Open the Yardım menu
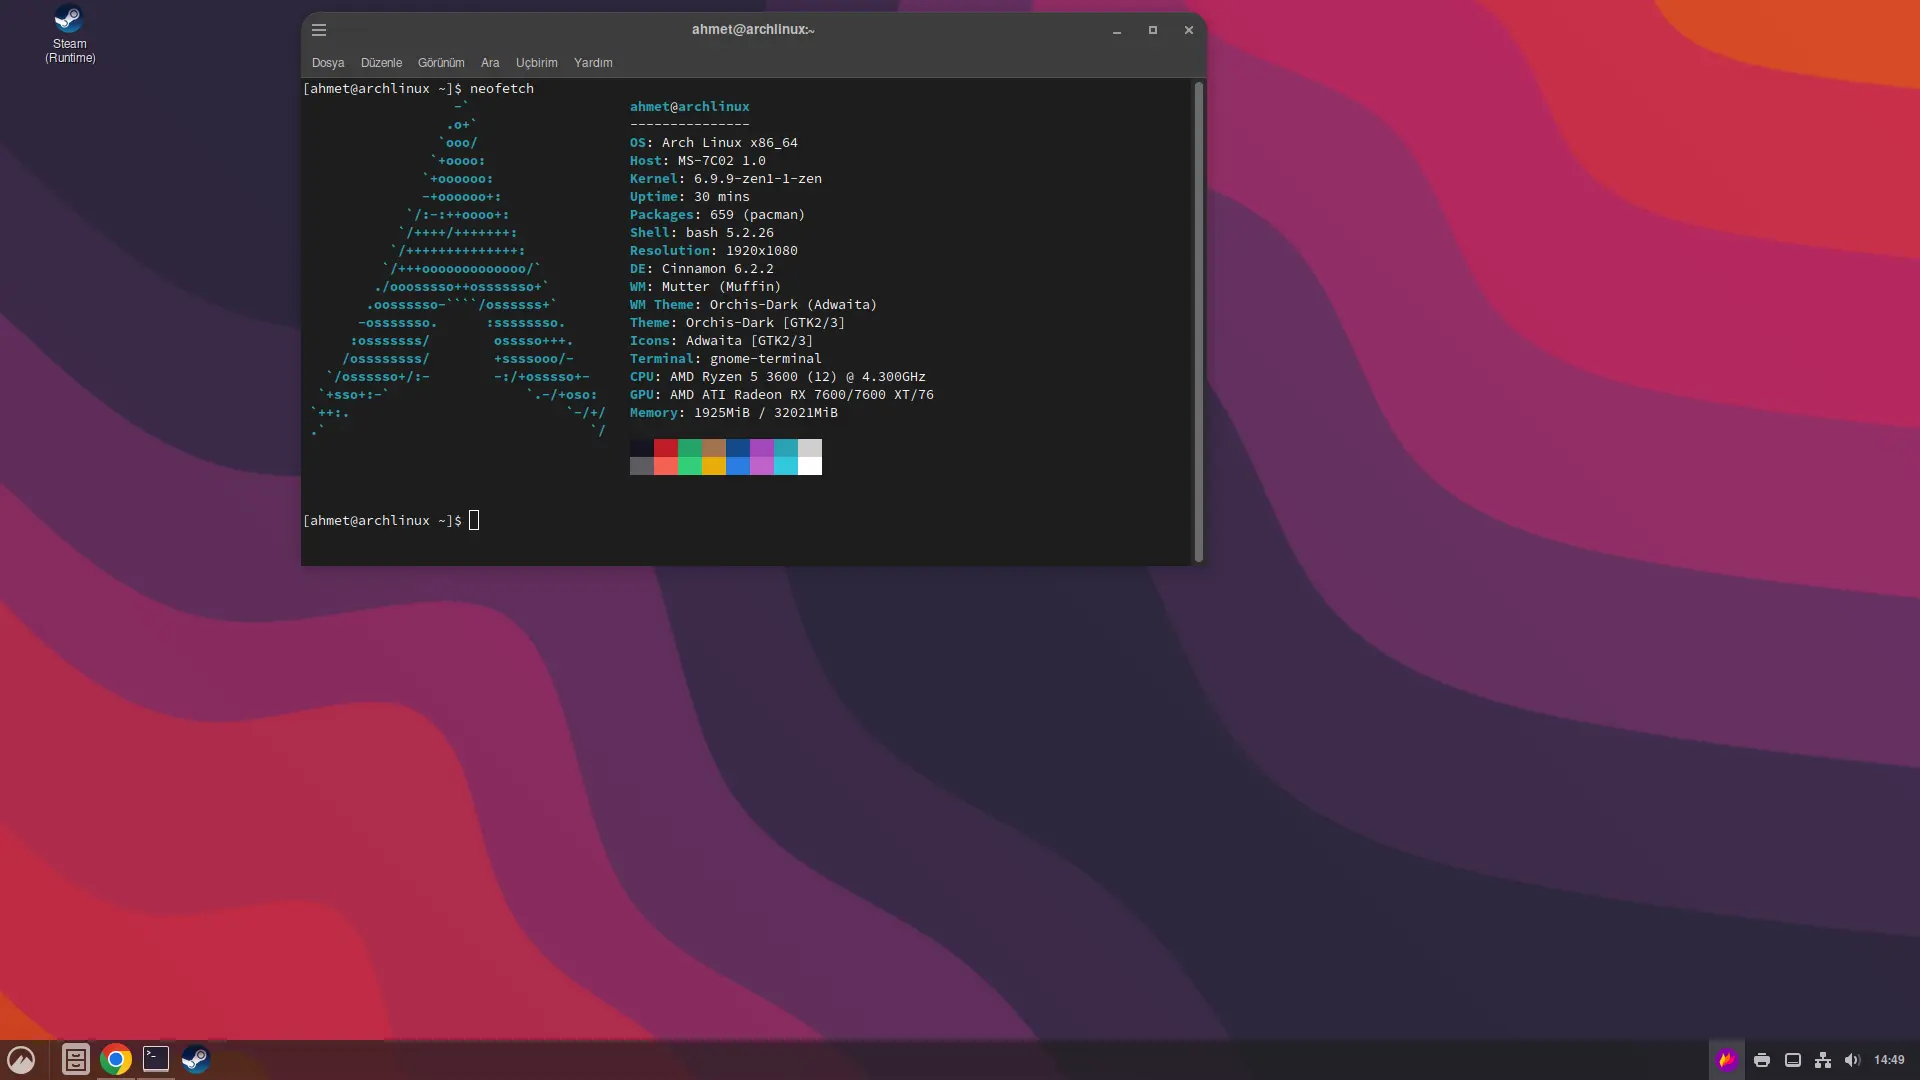This screenshot has height=1080, width=1920. point(593,63)
